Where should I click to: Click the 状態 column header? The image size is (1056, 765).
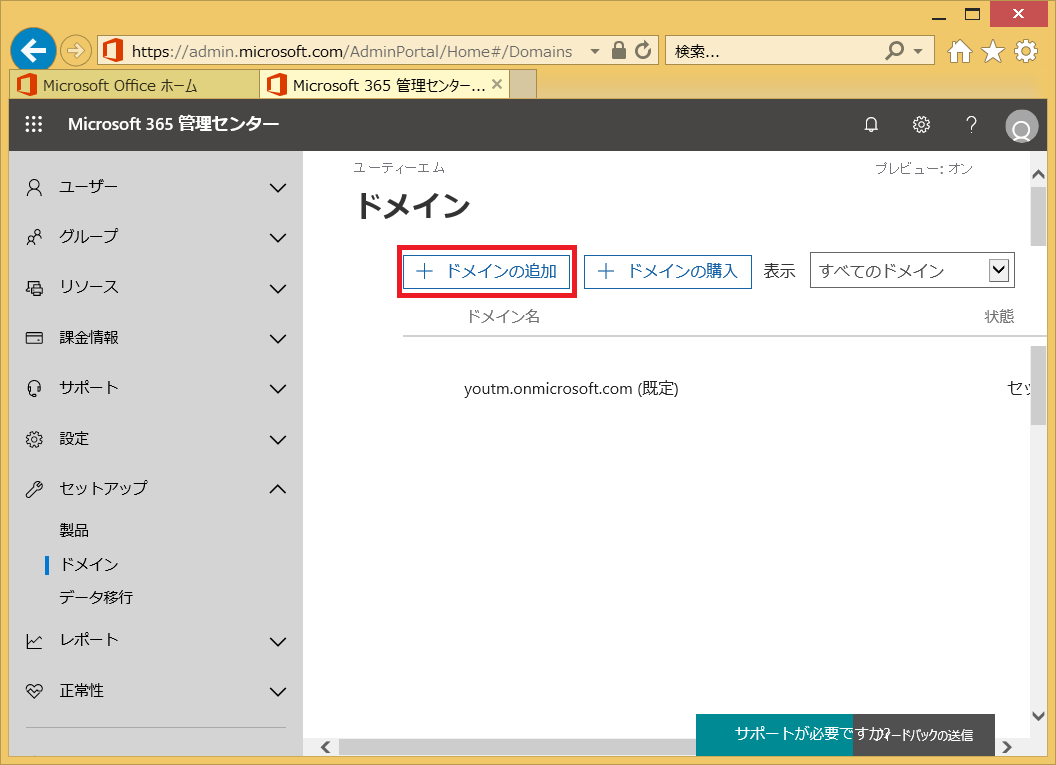click(999, 317)
